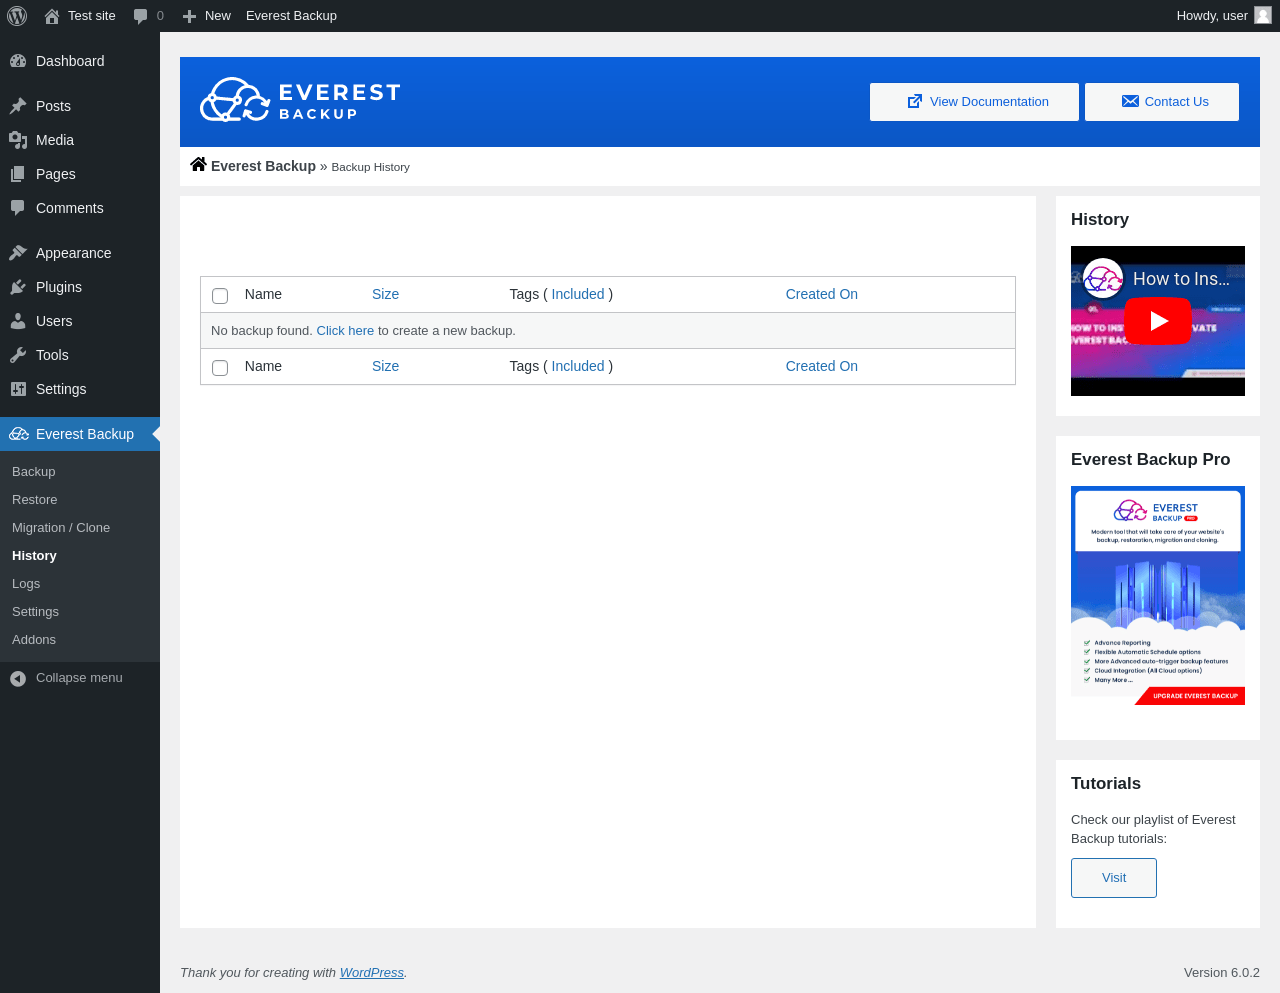Click Included link in footer Tags column
1280x993 pixels.
578,366
